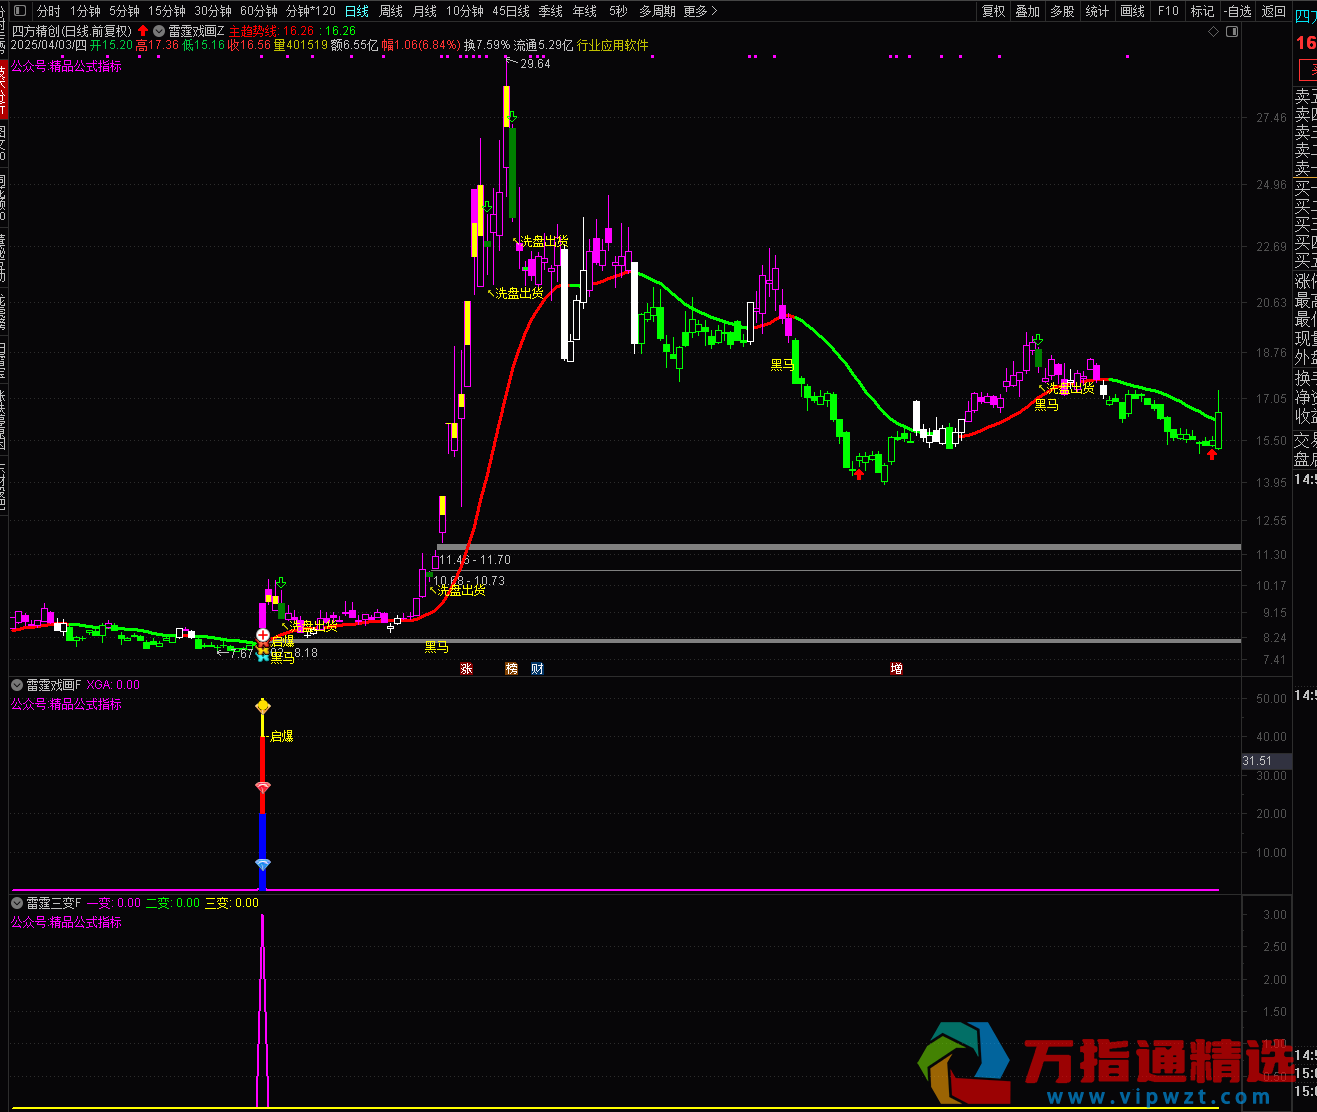Click the 榜 event marker icon

[512, 668]
